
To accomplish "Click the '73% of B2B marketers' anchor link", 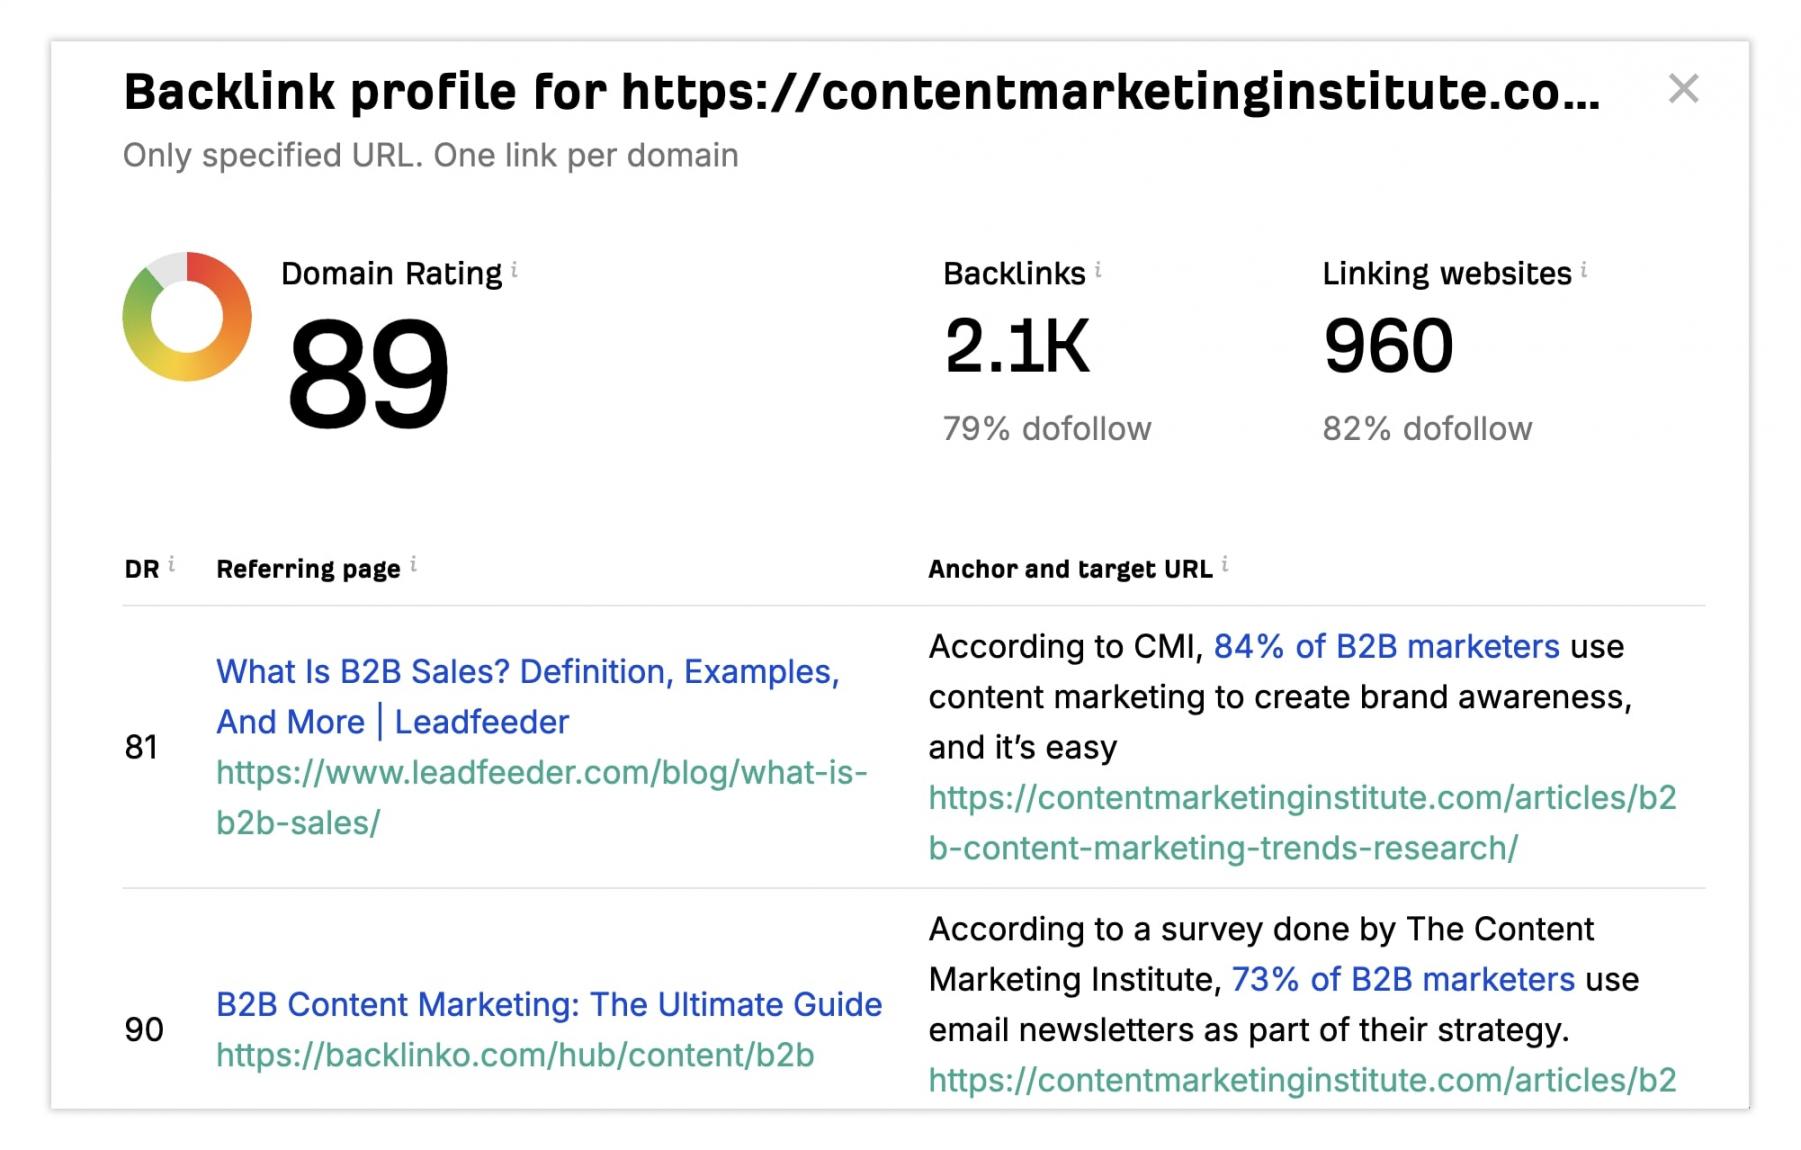I will (x=1402, y=979).
